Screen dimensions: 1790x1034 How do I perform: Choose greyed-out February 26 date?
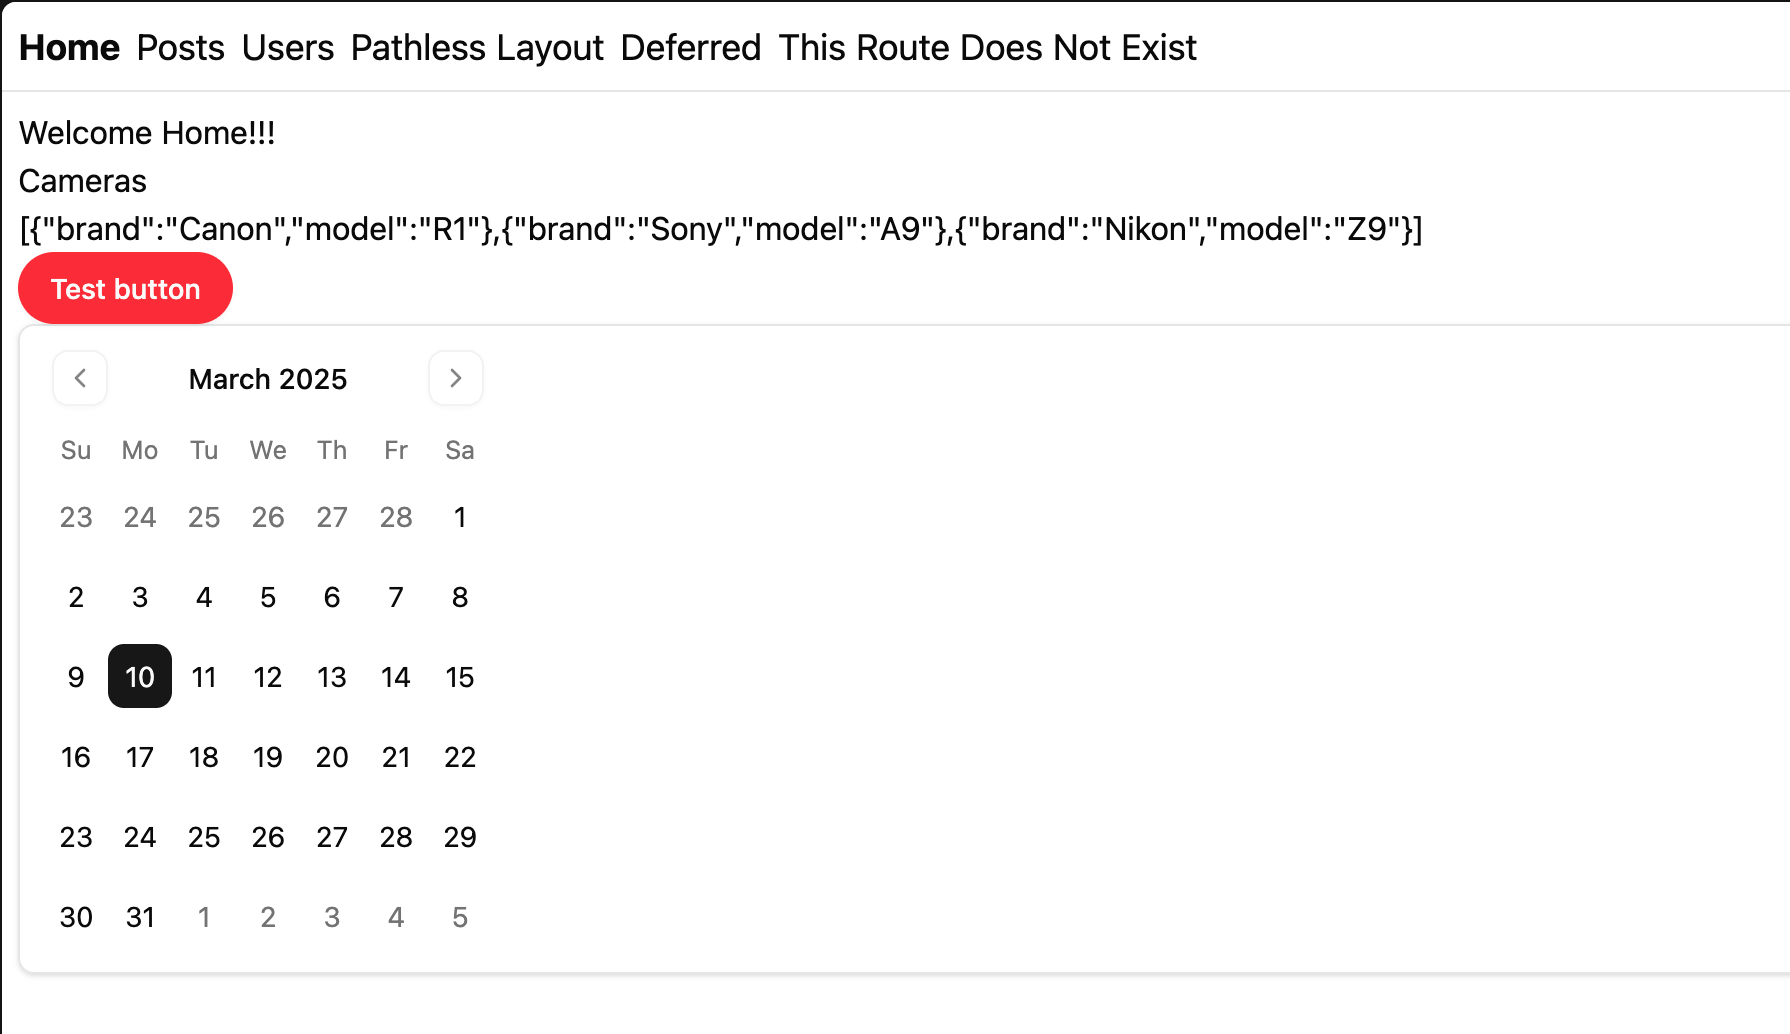(268, 517)
